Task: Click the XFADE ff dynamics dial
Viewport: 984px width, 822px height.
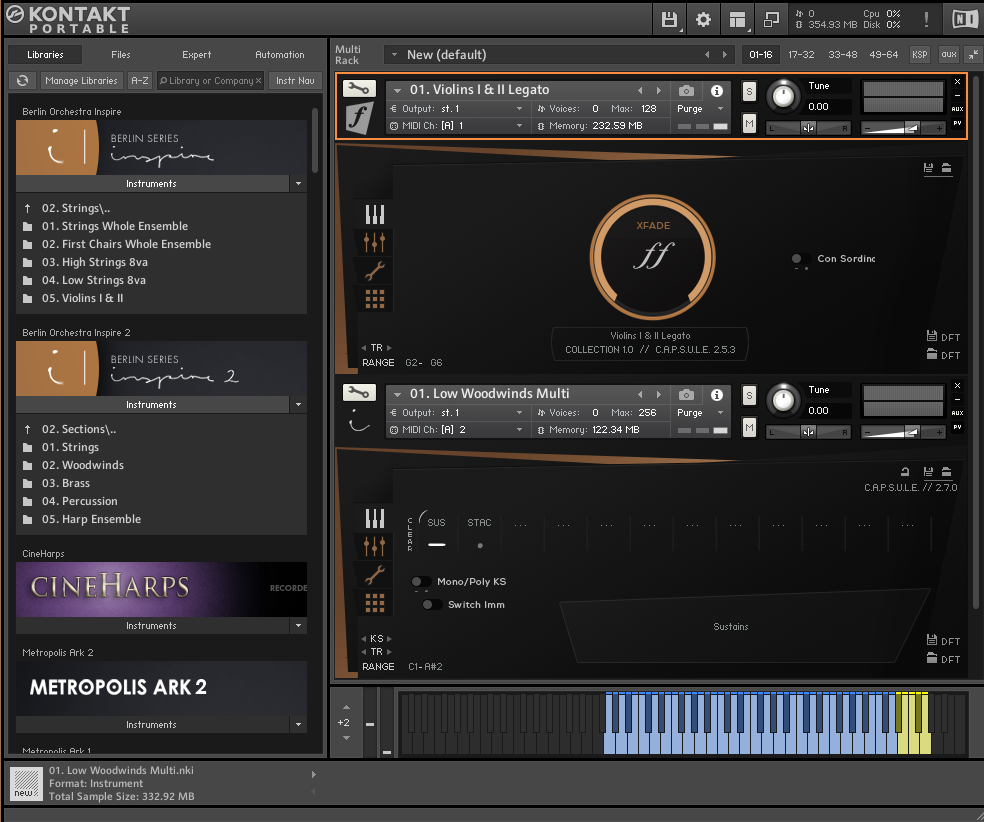Action: (653, 256)
